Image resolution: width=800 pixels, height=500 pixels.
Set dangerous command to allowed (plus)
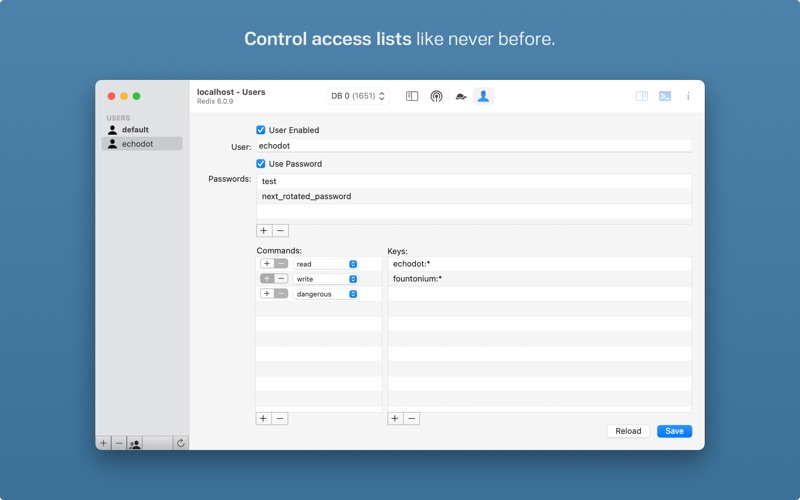coord(267,293)
